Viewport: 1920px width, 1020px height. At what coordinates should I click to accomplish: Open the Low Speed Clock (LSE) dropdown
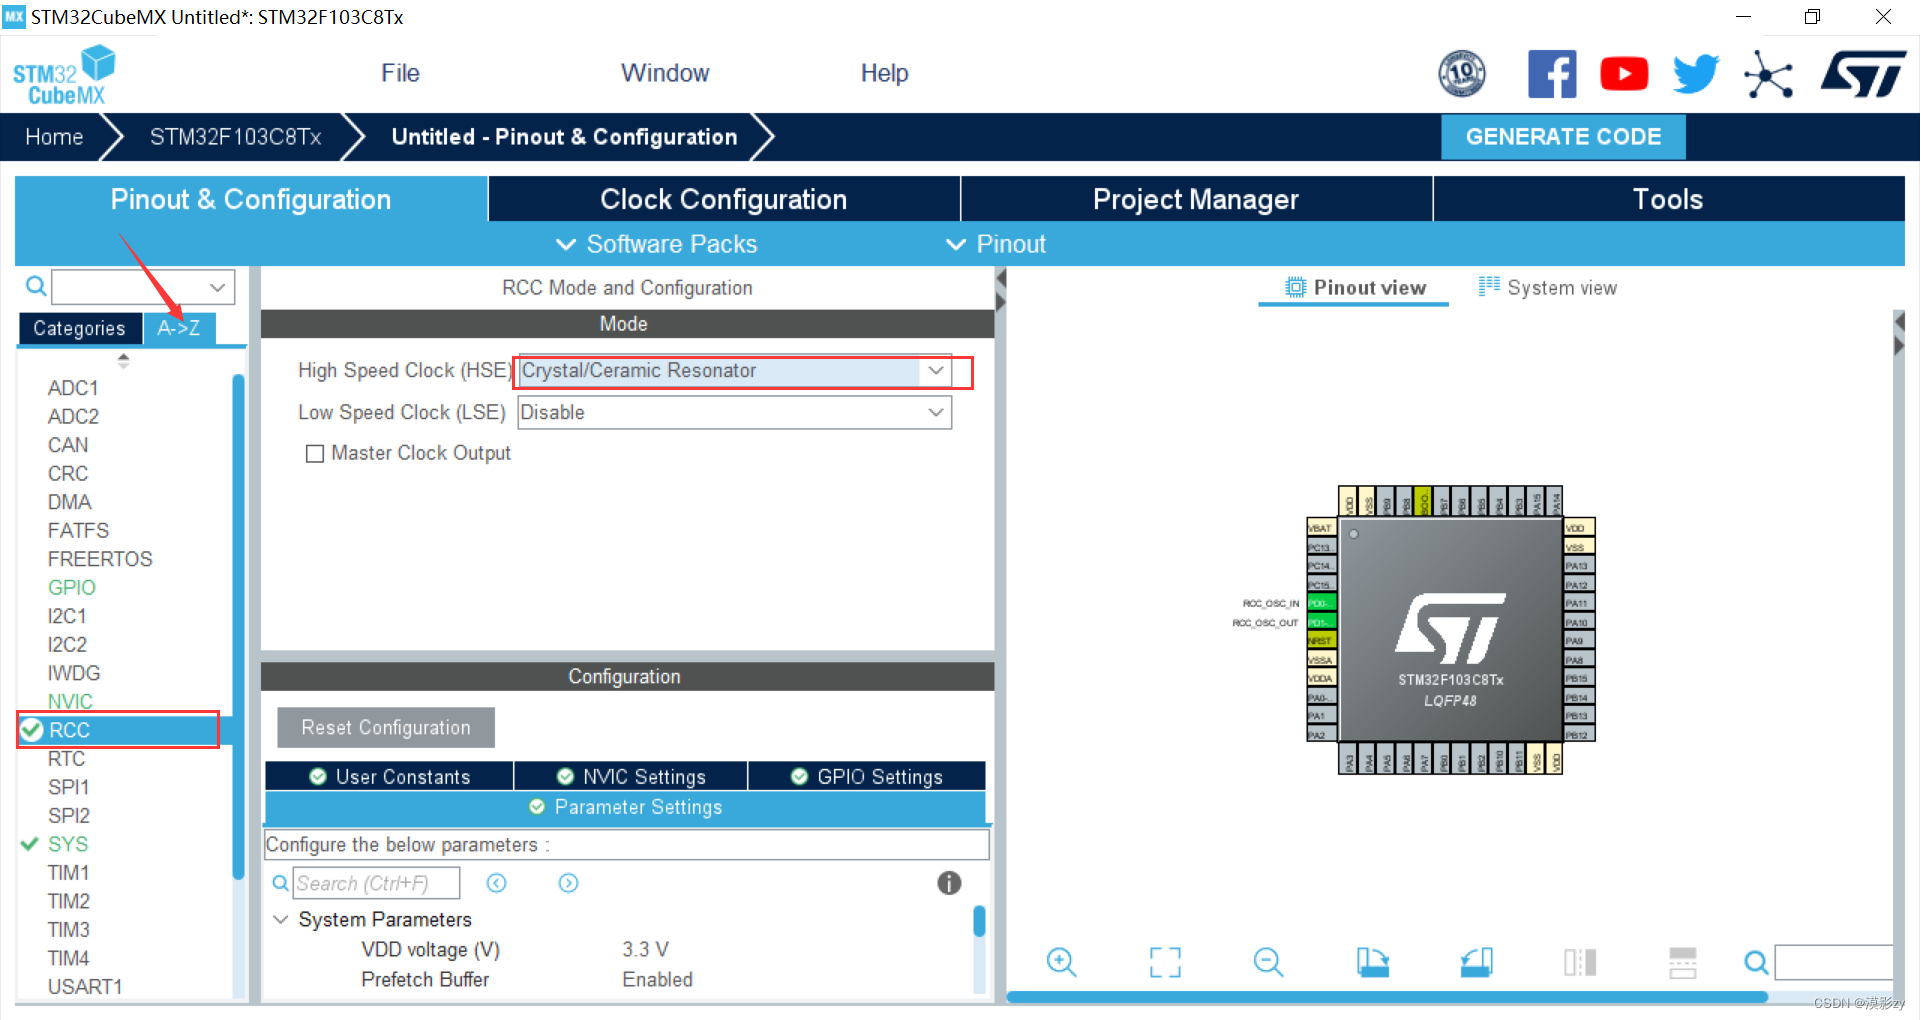point(936,412)
